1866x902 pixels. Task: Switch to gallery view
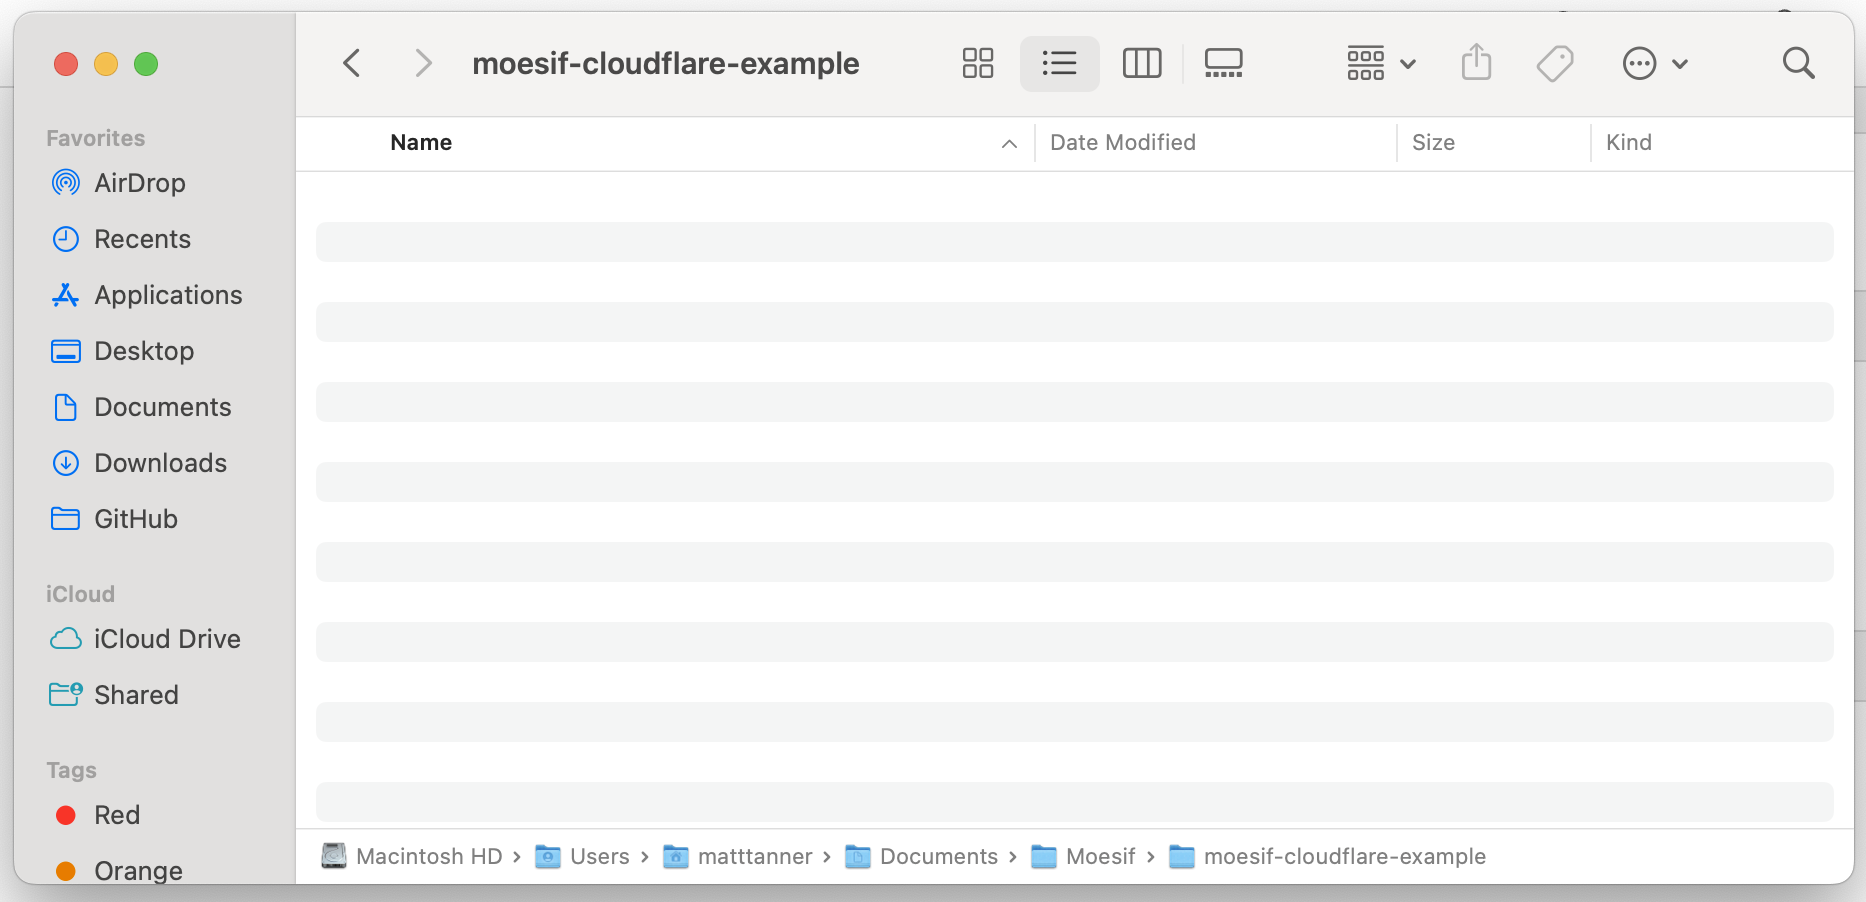1223,62
